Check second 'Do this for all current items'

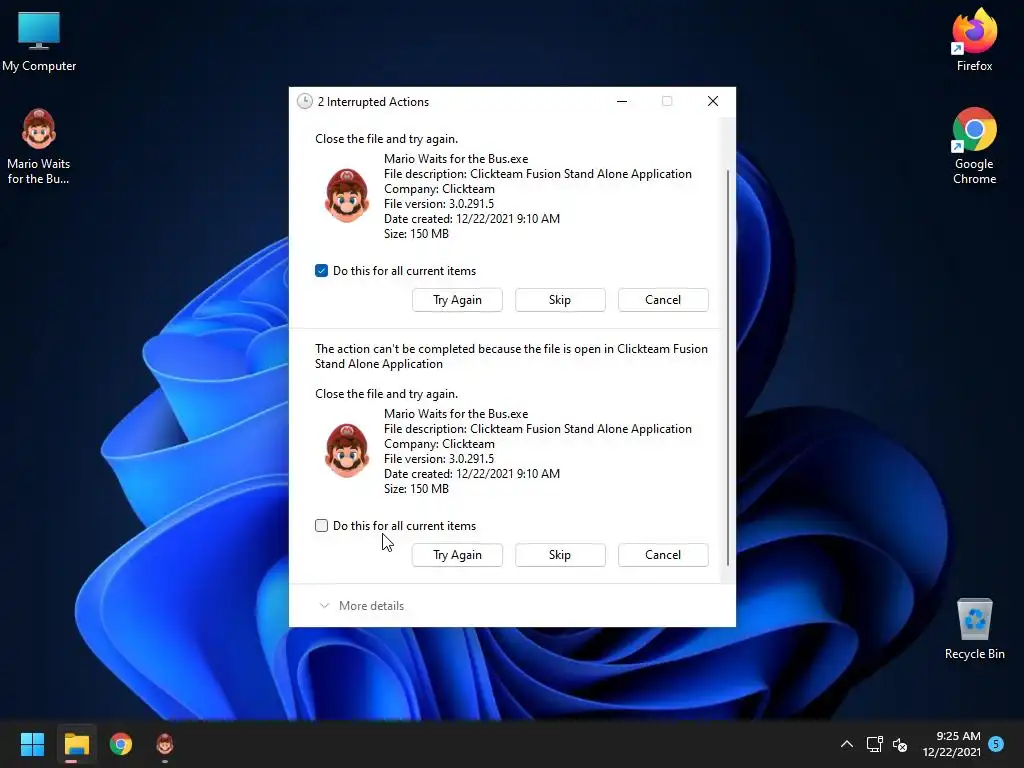(321, 526)
